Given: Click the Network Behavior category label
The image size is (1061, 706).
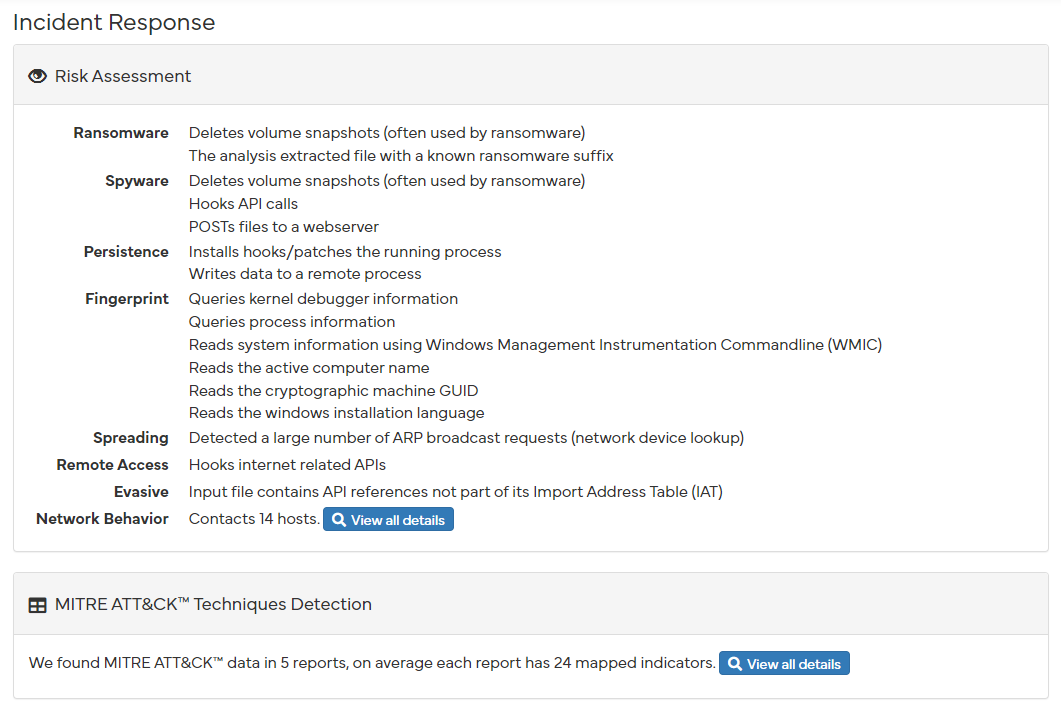Looking at the screenshot, I should (x=102, y=519).
